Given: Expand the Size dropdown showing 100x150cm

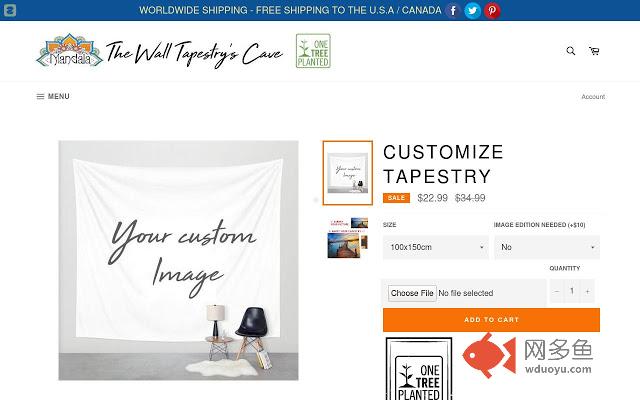Looking at the screenshot, I should (436, 247).
